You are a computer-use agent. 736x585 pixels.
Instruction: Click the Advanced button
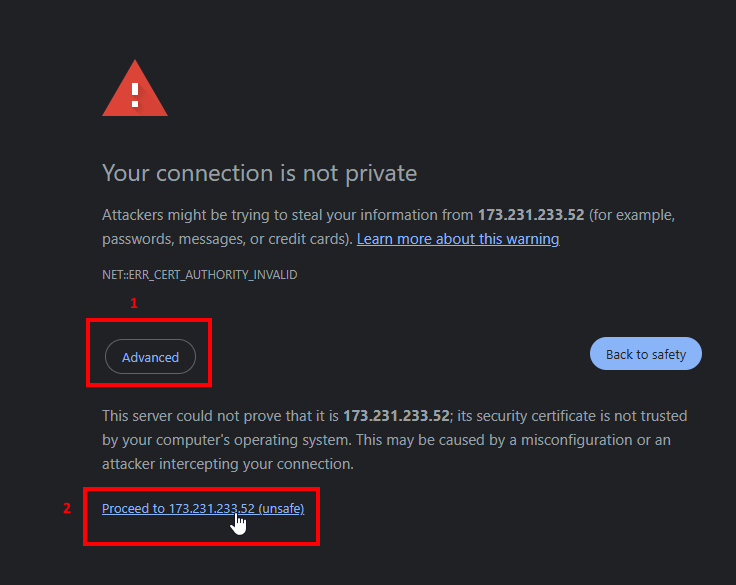pos(150,357)
